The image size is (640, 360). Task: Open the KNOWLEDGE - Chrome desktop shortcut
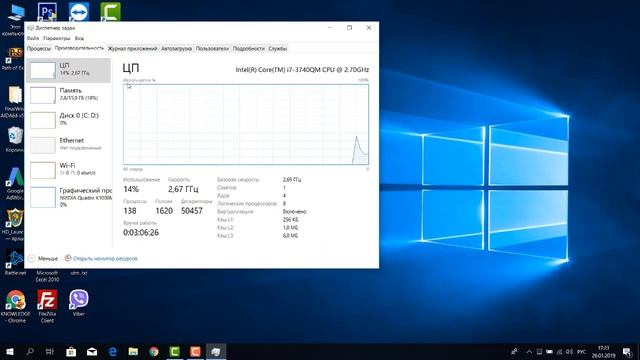16,306
